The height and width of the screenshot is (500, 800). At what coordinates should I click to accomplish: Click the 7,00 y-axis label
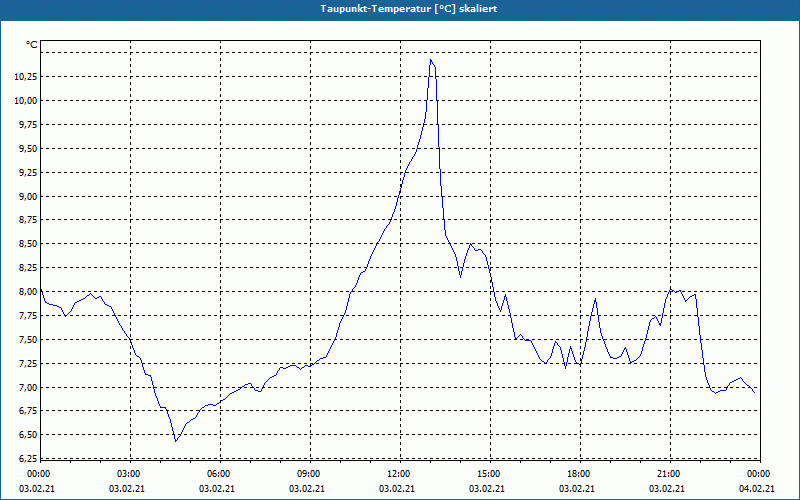29,387
